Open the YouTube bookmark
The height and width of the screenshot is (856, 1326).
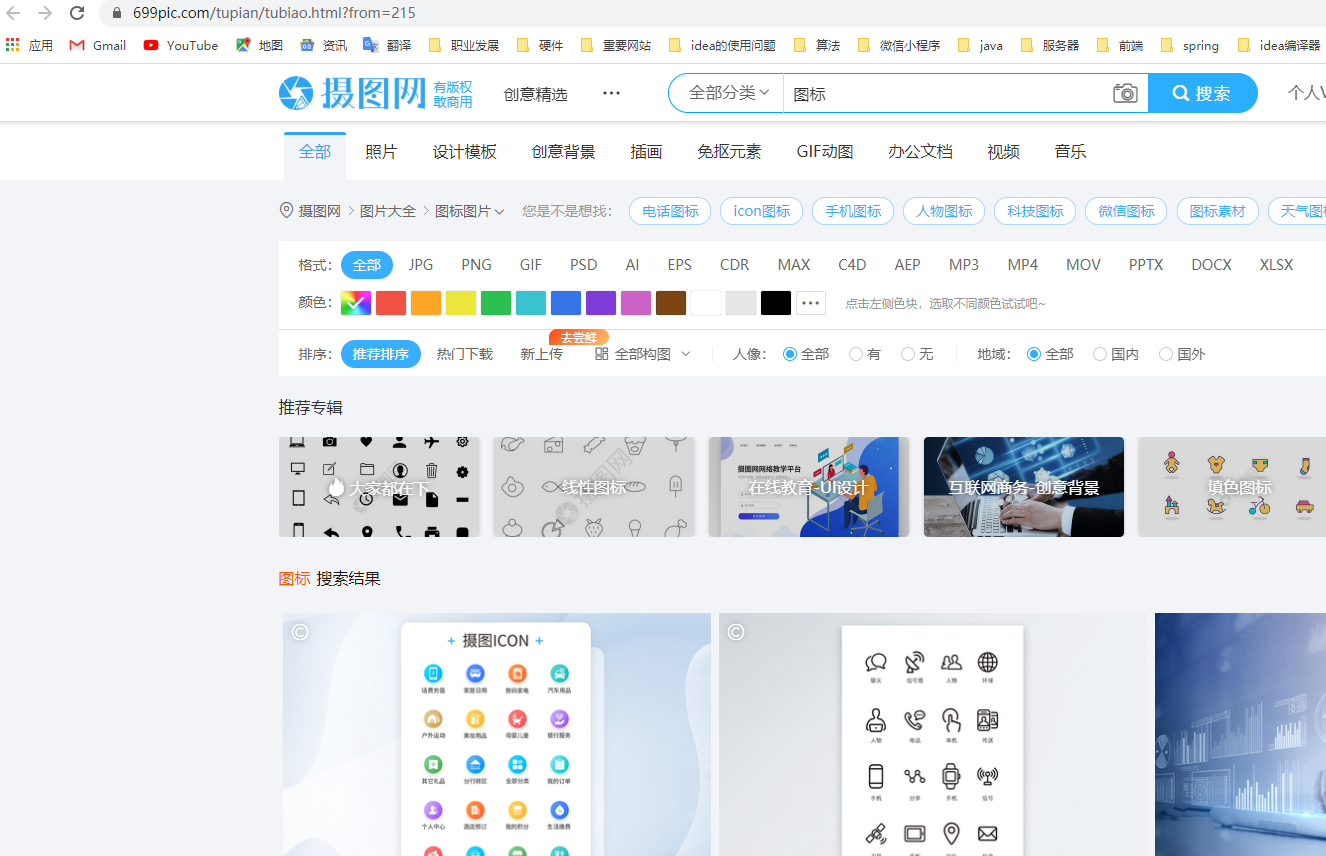pyautogui.click(x=180, y=45)
